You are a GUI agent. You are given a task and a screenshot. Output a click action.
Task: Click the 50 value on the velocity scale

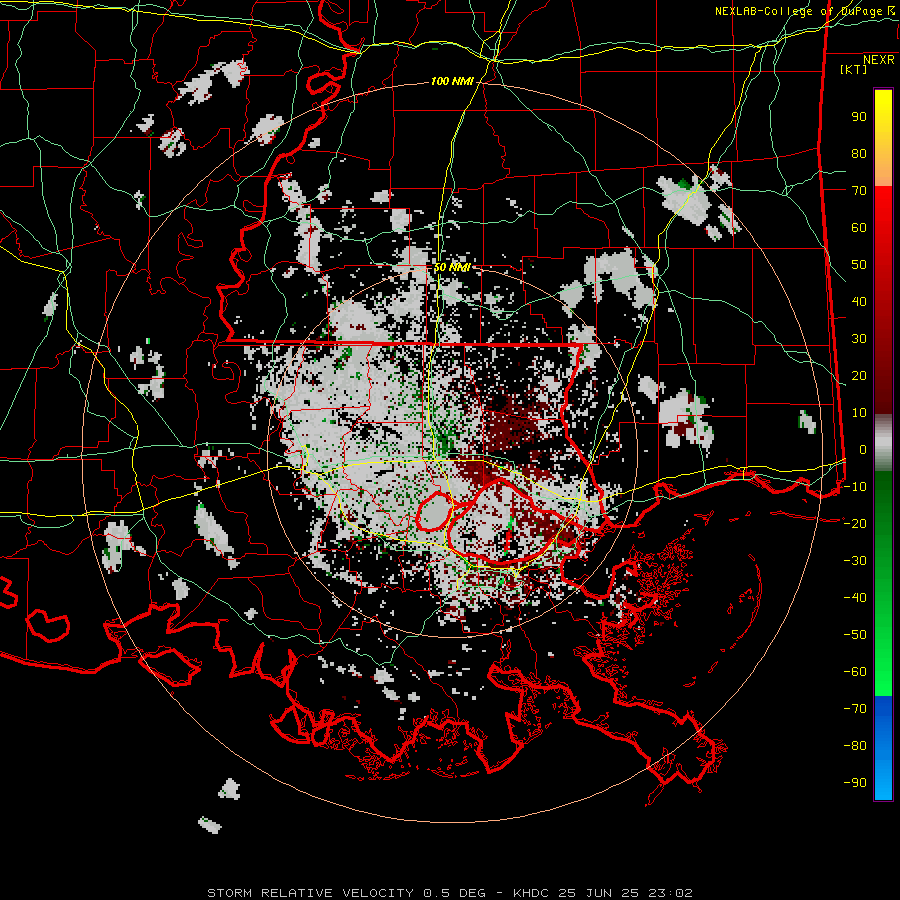coord(859,265)
